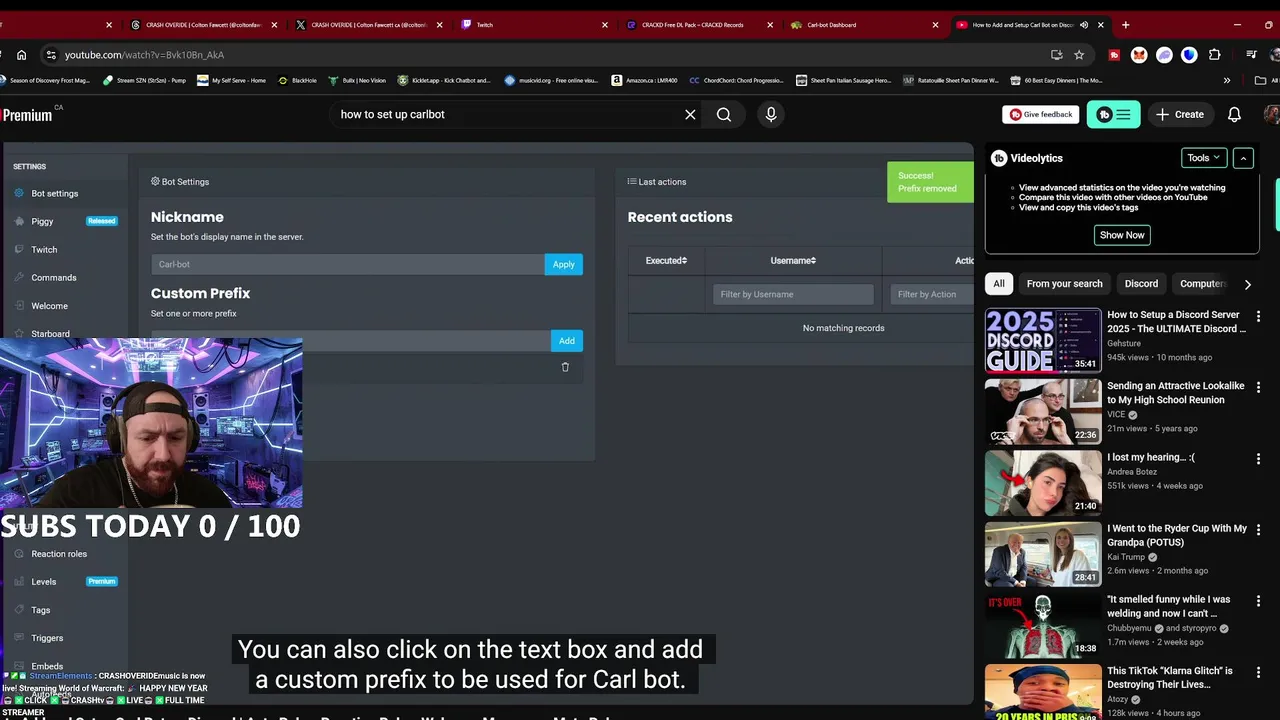Open options for Sending an Attractive Lookalike video
The width and height of the screenshot is (1280, 720).
(x=1258, y=387)
